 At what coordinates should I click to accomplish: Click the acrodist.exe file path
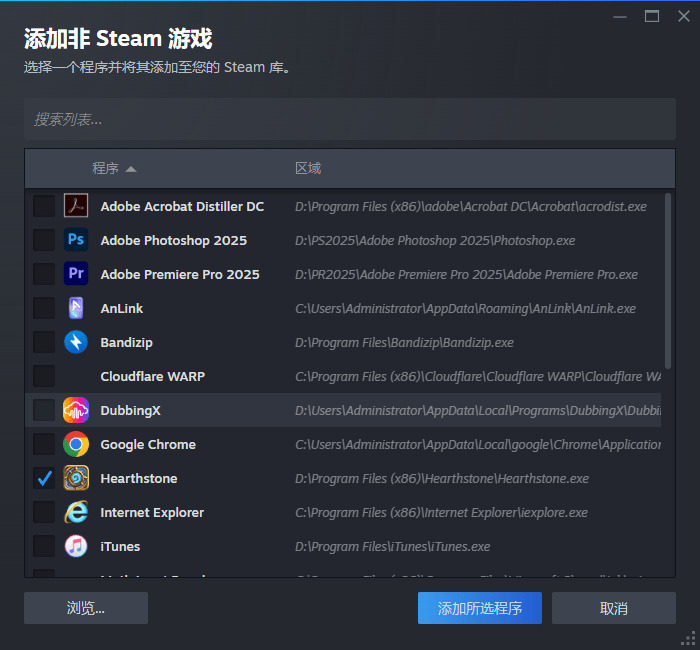point(471,207)
